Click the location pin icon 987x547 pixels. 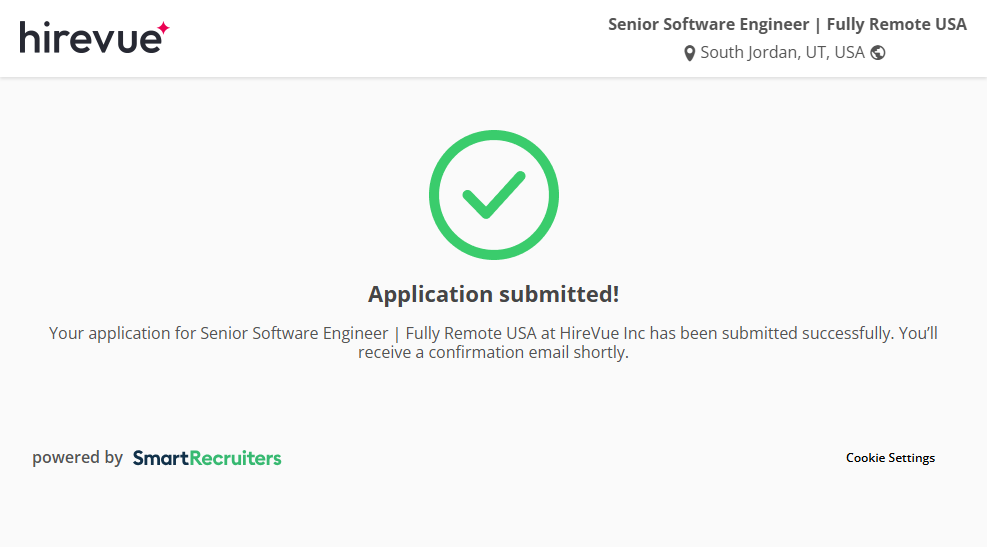(689, 53)
